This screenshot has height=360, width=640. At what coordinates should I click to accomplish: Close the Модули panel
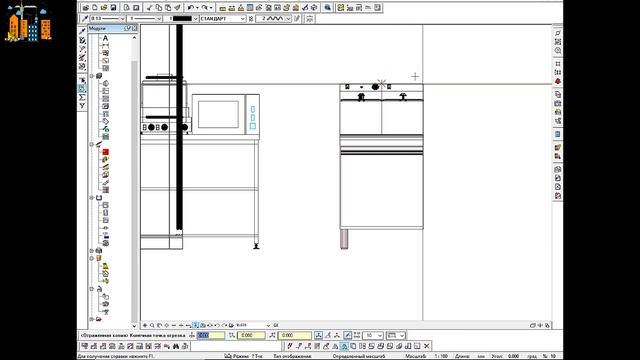click(x=134, y=29)
